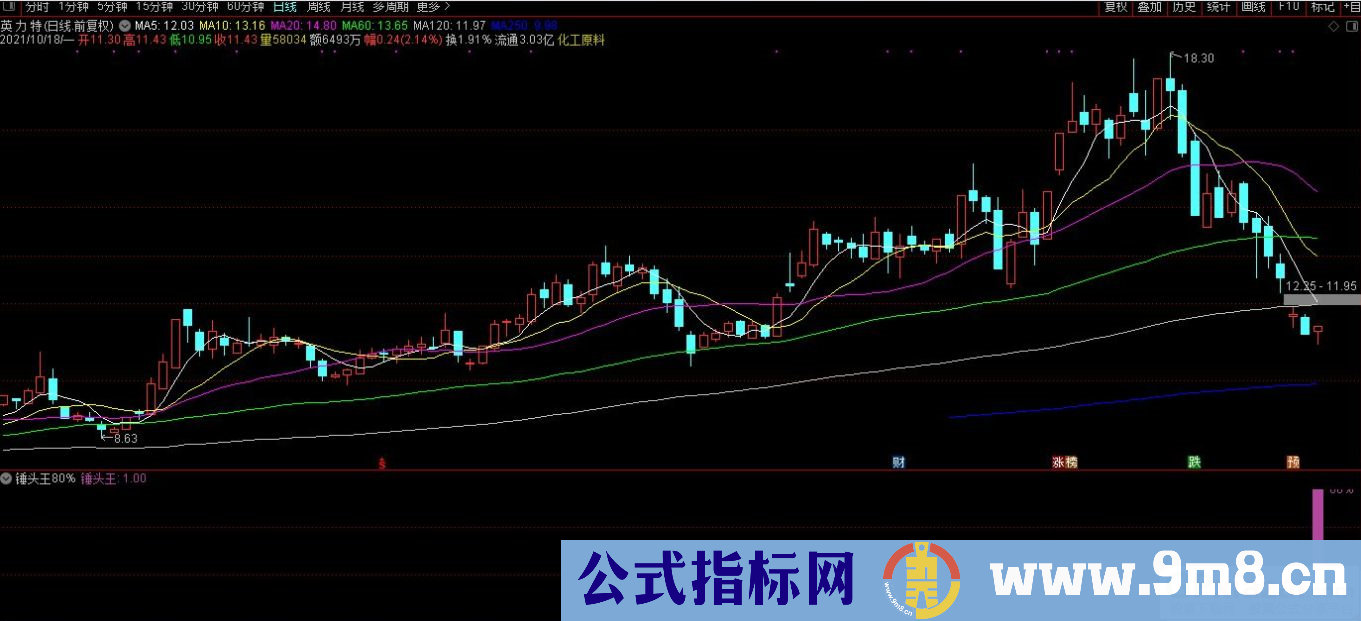Click the 涨榜 event marker
1361x621 pixels.
point(1065,462)
